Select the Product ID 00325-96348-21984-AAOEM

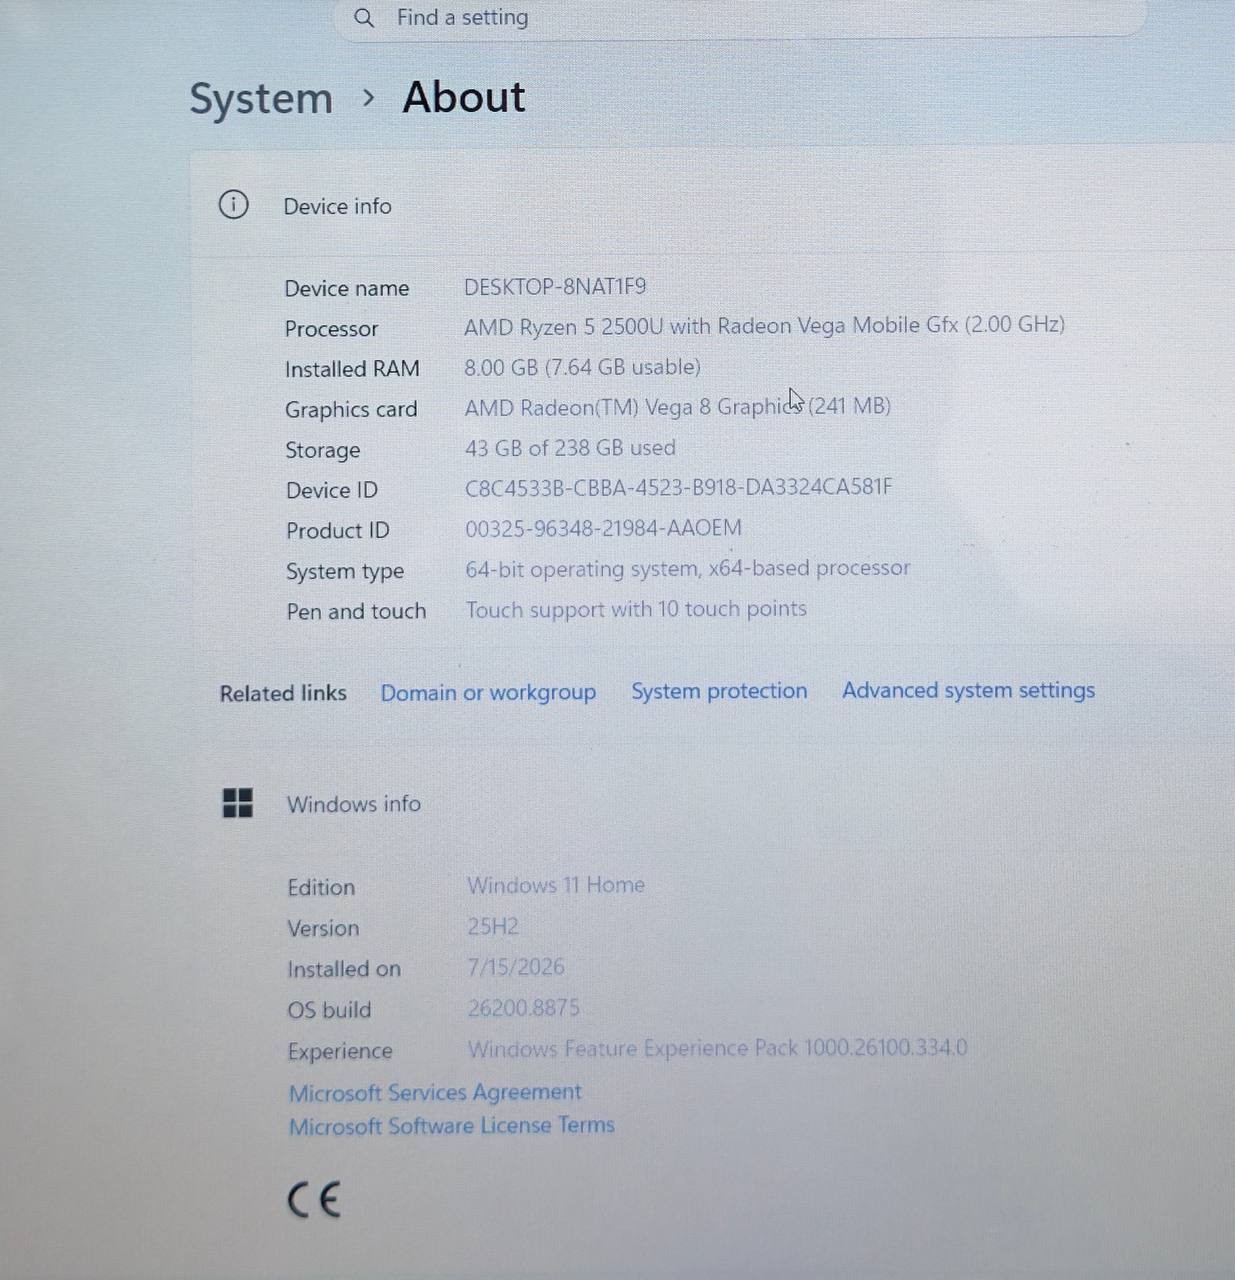[x=603, y=528]
